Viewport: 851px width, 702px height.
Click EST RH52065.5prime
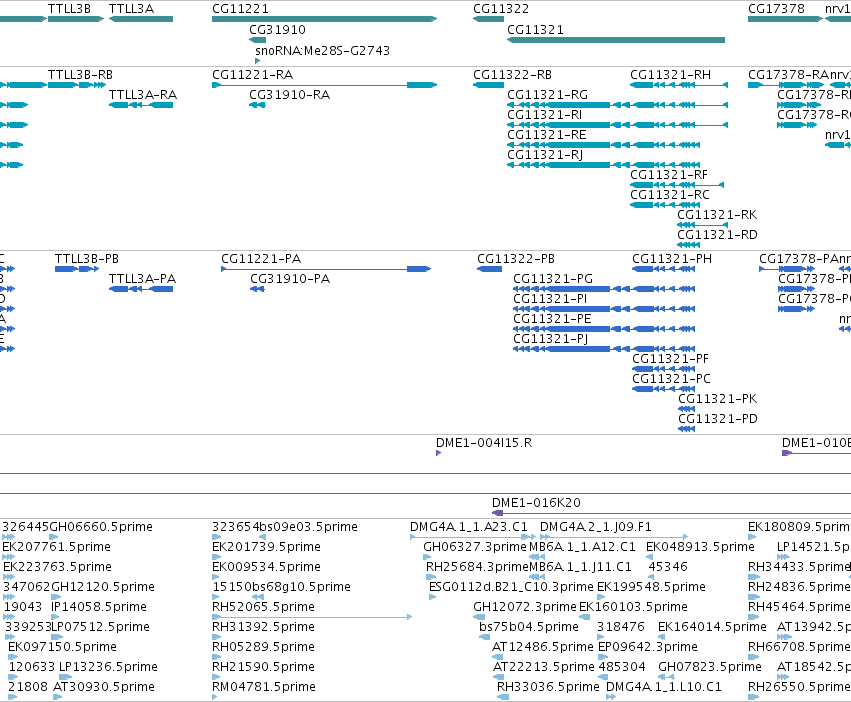coord(263,607)
